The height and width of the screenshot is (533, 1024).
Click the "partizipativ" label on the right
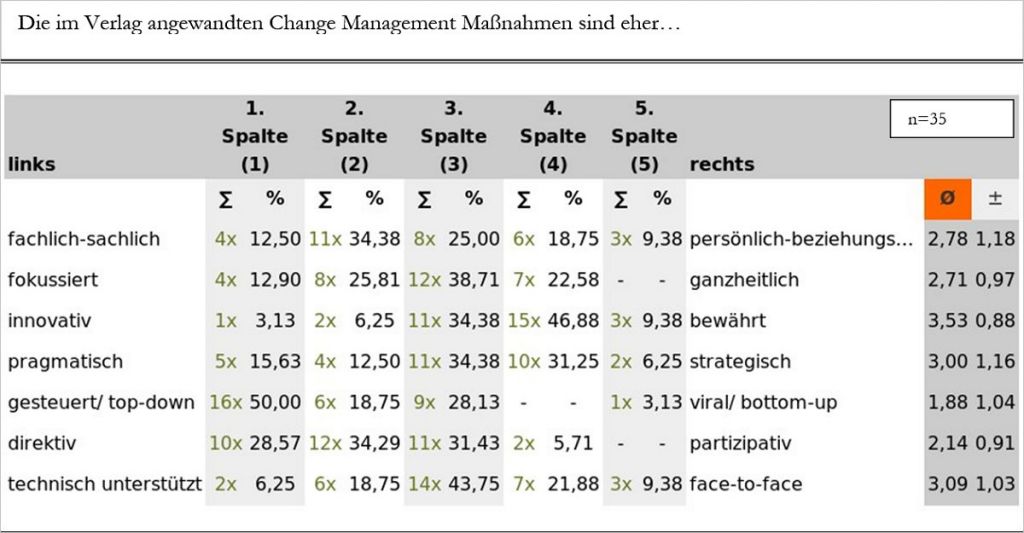(x=736, y=443)
